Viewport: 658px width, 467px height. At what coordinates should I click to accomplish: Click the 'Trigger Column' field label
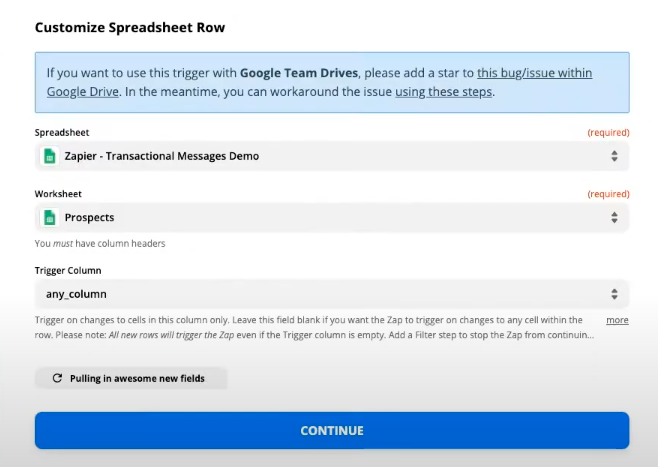(x=68, y=271)
